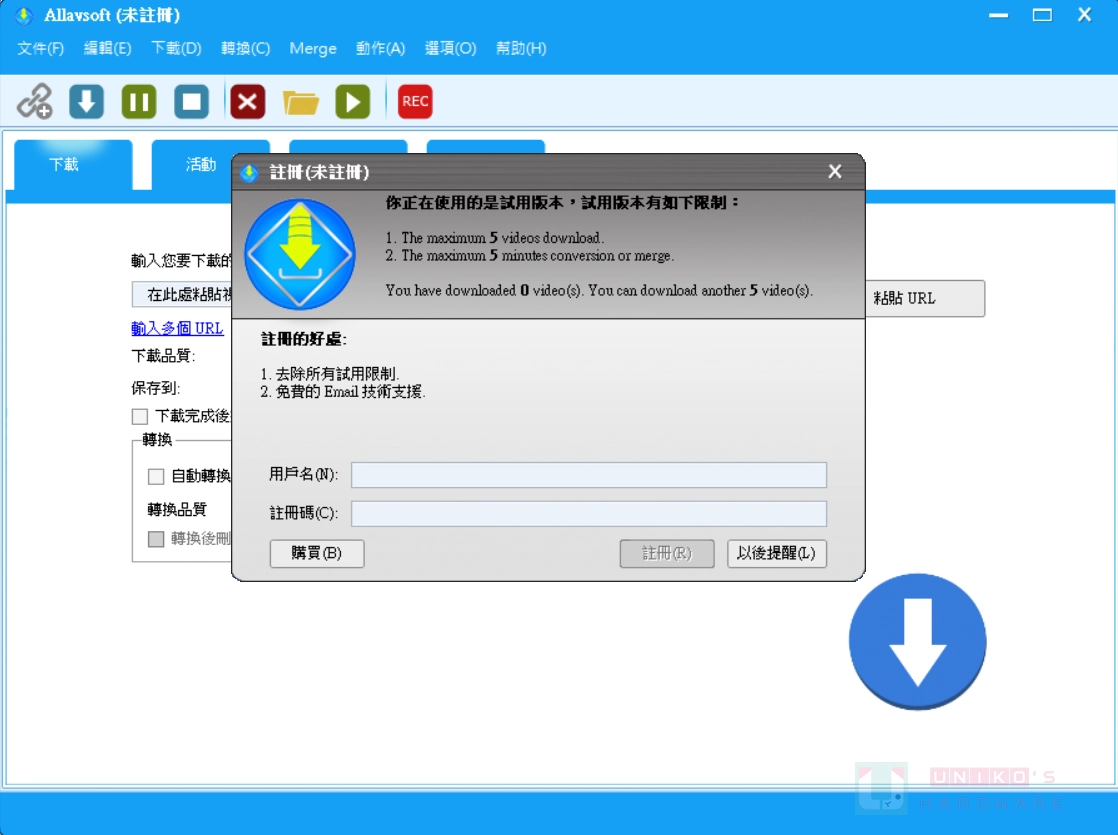Click the 以後提醒(L) button
Viewport: 1118px width, 835px height.
pos(776,553)
